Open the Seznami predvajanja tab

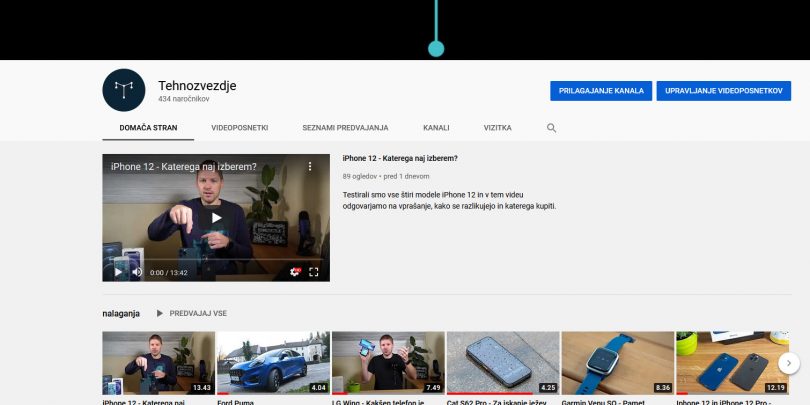pyautogui.click(x=345, y=128)
